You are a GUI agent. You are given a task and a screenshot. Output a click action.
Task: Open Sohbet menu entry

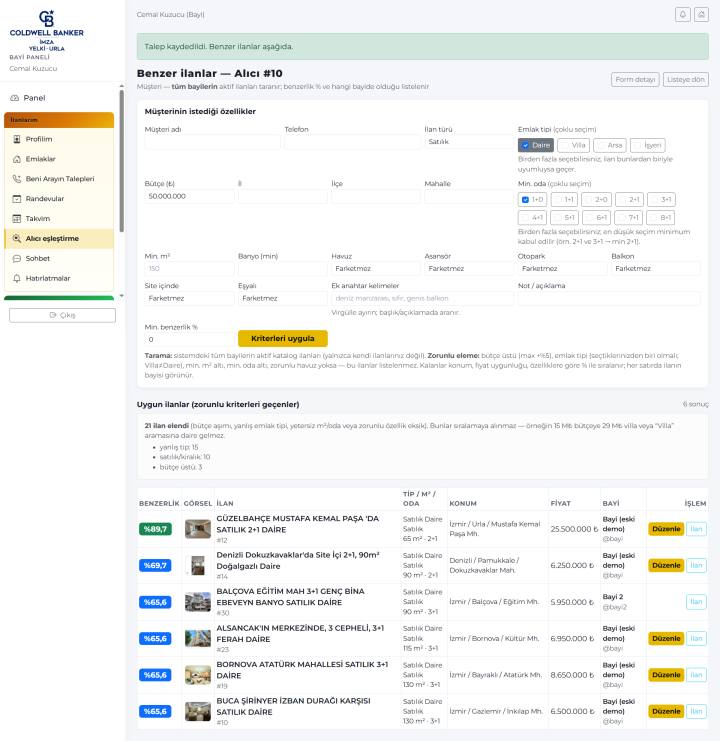point(59,258)
